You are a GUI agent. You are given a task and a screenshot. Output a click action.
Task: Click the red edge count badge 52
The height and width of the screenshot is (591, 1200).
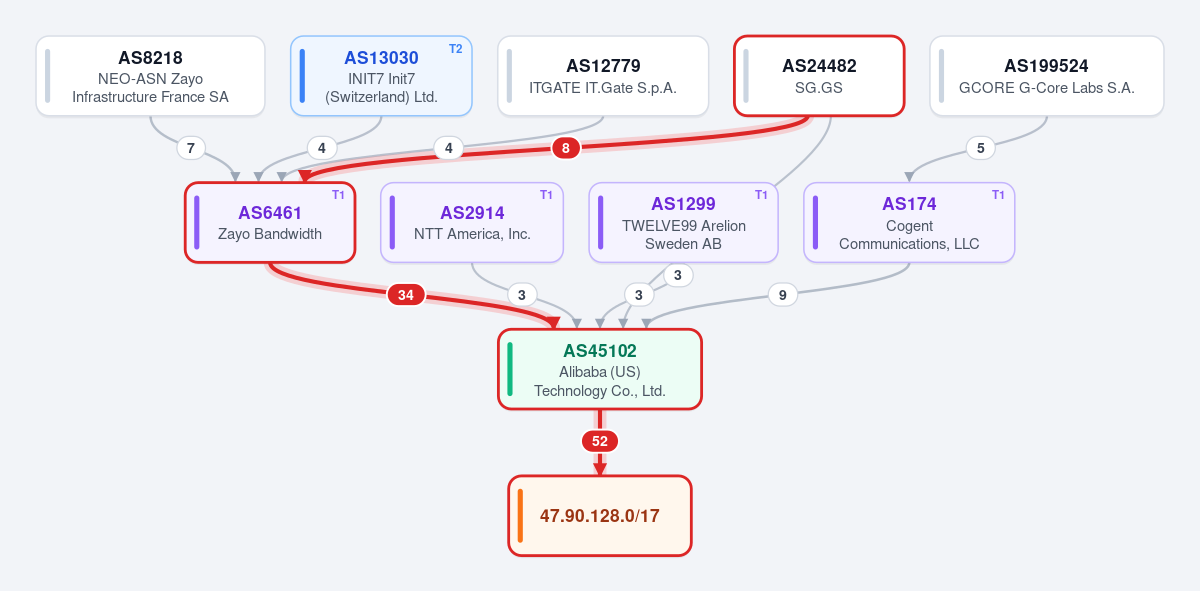pyautogui.click(x=600, y=441)
